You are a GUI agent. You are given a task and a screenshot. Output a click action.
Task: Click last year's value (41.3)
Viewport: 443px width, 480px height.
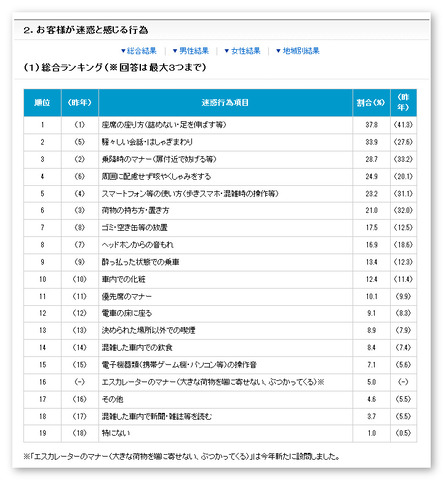403,125
